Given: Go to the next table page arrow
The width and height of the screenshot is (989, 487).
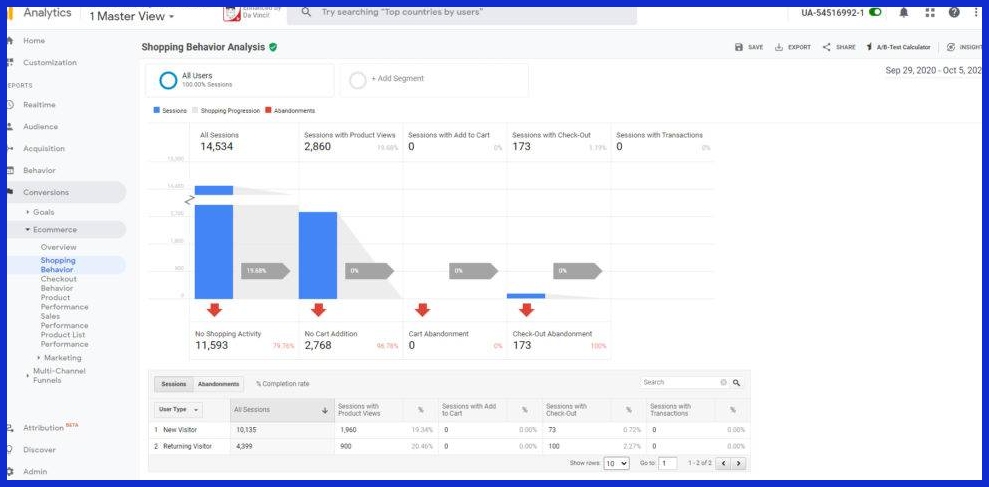Looking at the screenshot, I should (739, 463).
